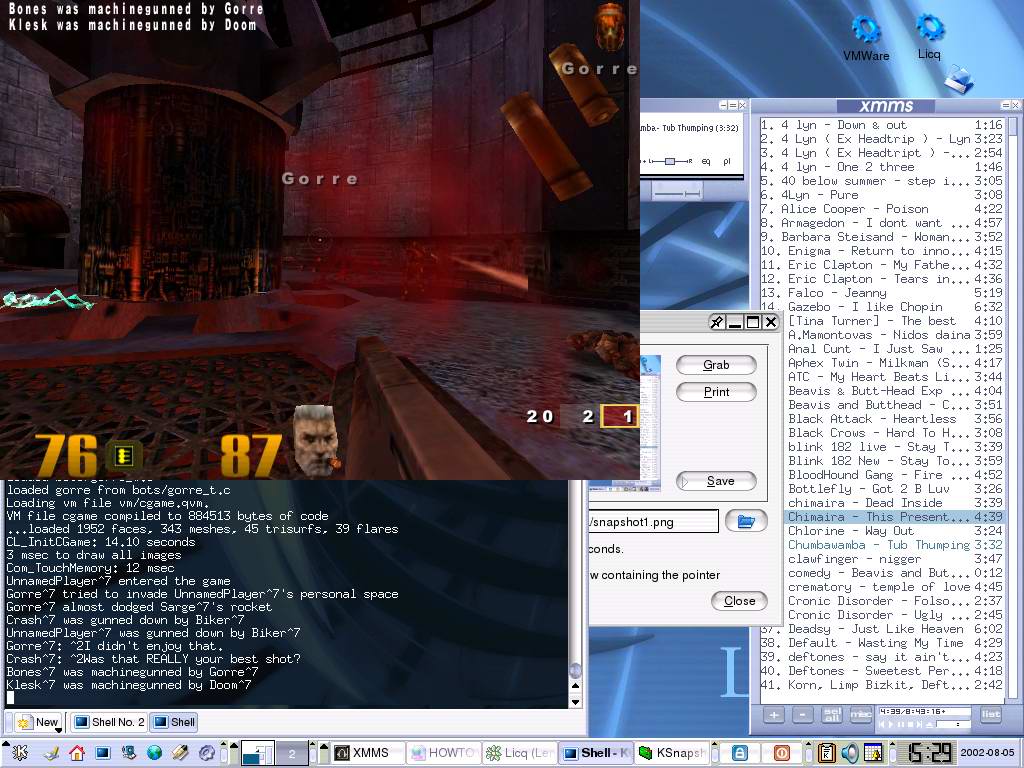
Task: Click the lock screen icon in the panel
Action: point(740,753)
